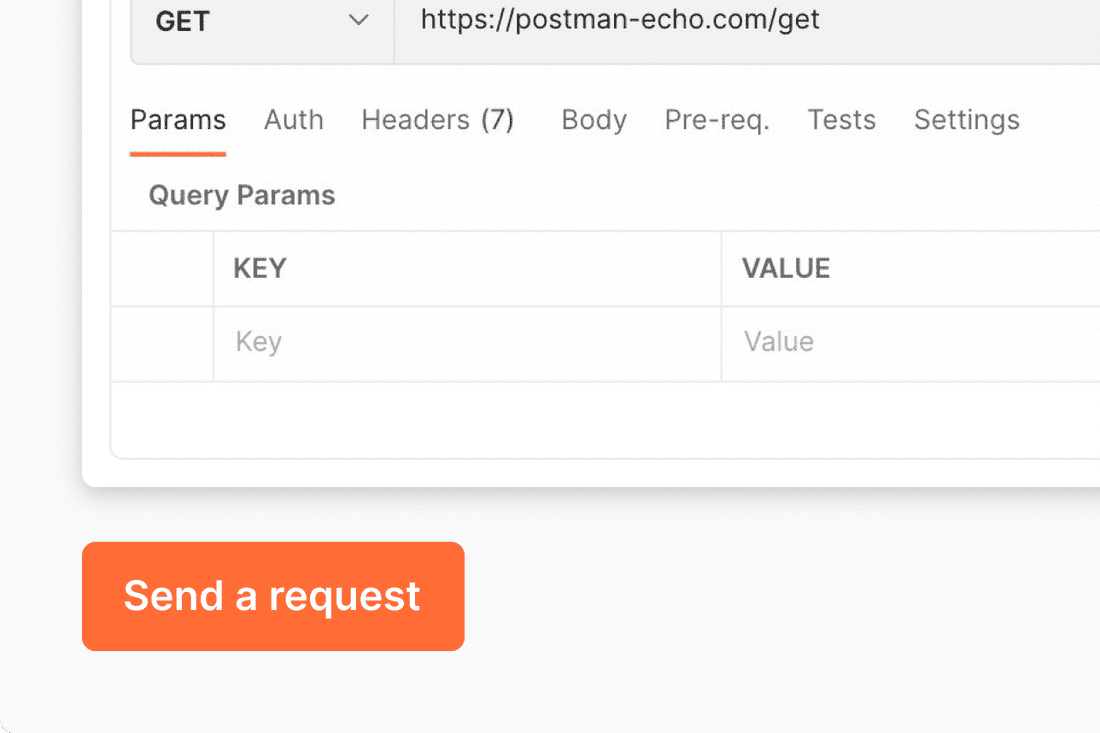Switch to the Tests tab
The image size is (1100, 733).
click(842, 120)
